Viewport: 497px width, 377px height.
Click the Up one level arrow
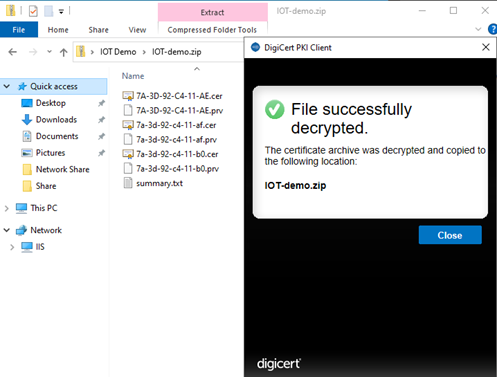tap(63, 52)
